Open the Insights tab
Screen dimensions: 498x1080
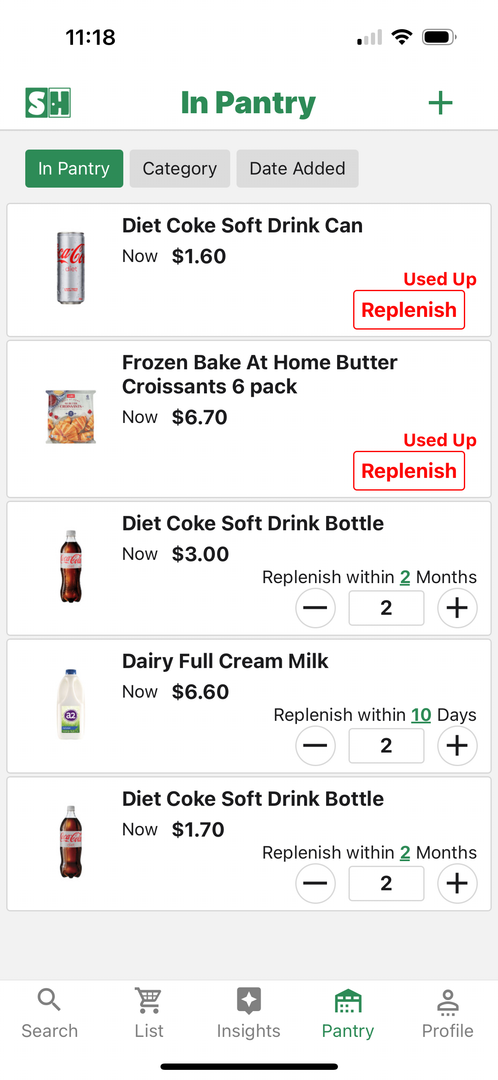[249, 1013]
